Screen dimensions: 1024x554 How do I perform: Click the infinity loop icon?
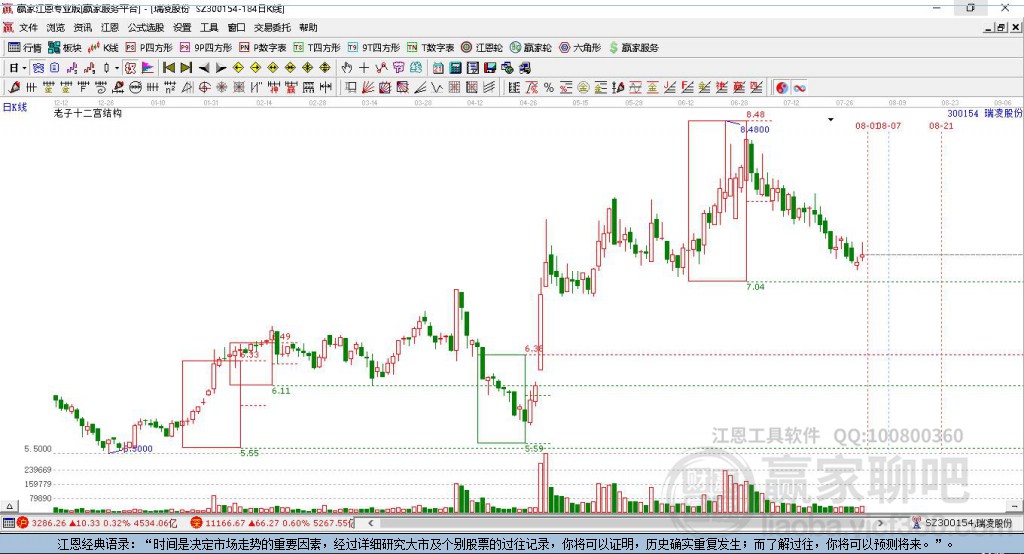(x=799, y=87)
